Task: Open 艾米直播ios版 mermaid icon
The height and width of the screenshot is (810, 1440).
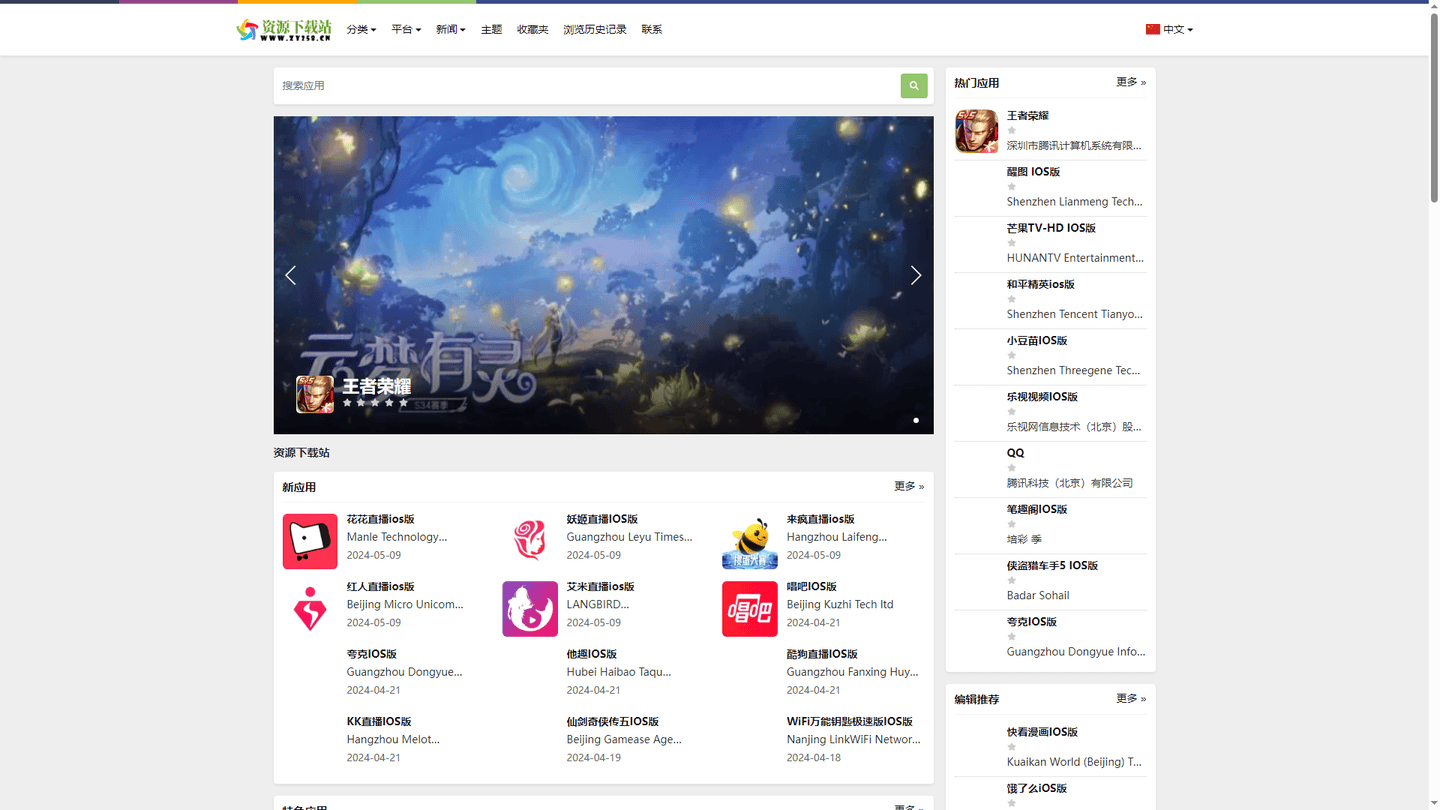Action: click(530, 609)
